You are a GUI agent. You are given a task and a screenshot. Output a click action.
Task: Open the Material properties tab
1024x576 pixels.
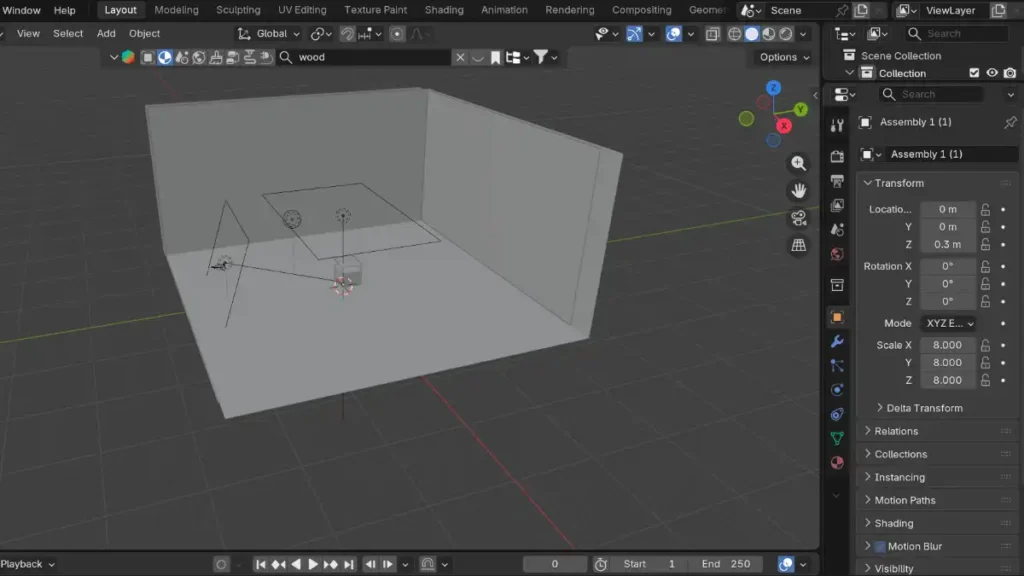(x=837, y=463)
